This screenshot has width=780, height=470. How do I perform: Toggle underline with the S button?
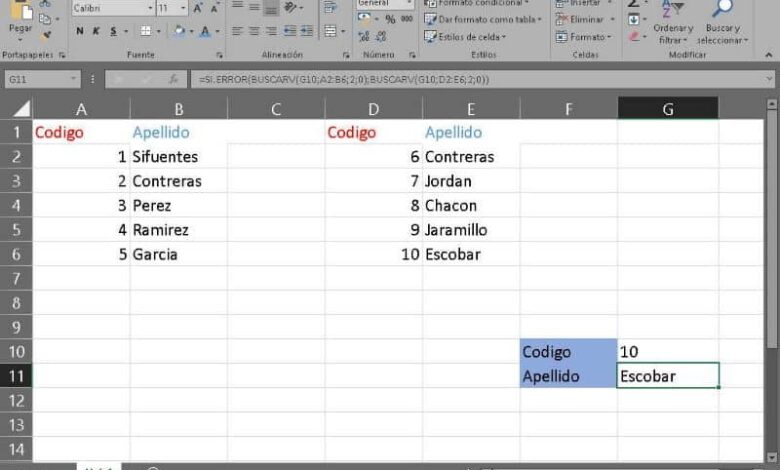click(113, 31)
